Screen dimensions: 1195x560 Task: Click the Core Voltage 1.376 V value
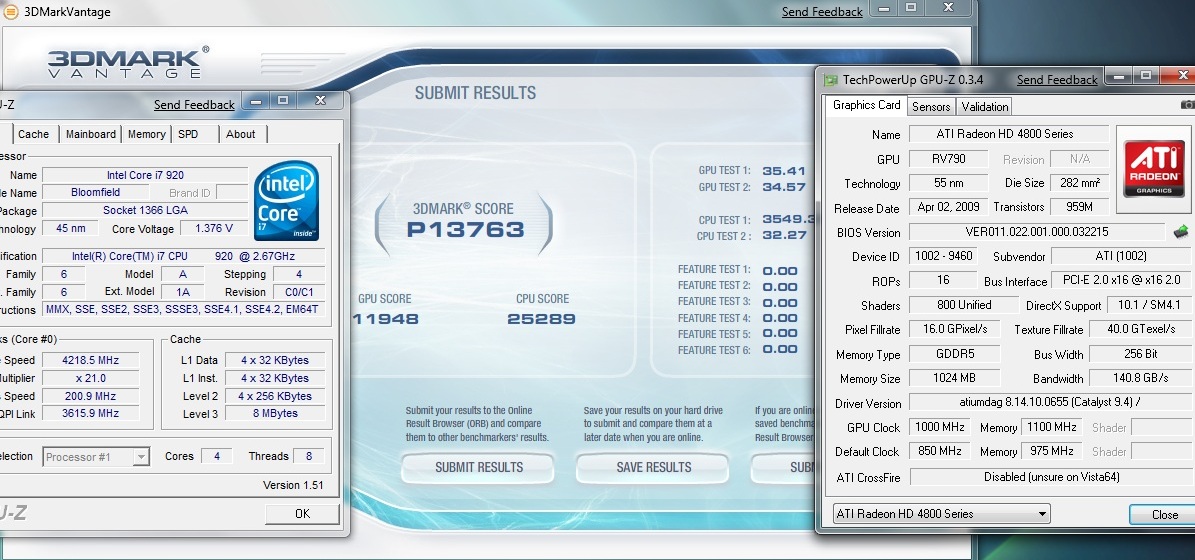(214, 229)
